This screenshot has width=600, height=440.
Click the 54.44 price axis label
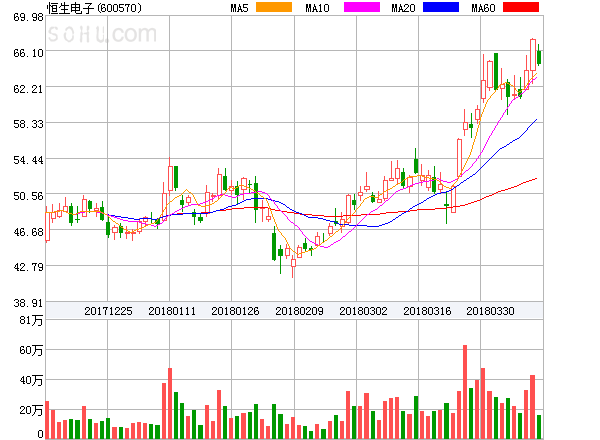pos(28,160)
